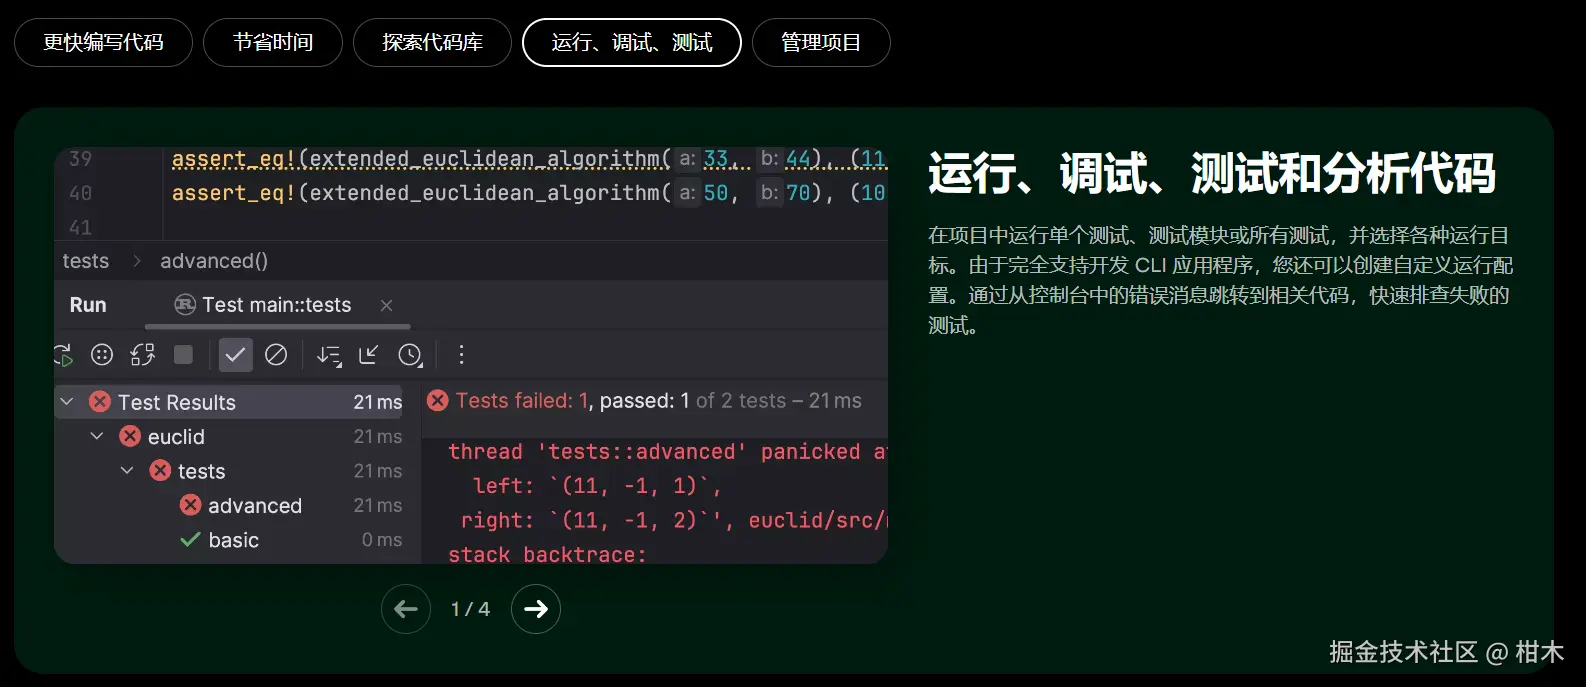The width and height of the screenshot is (1586, 687).
Task: Select the passed basic test
Action: point(233,540)
